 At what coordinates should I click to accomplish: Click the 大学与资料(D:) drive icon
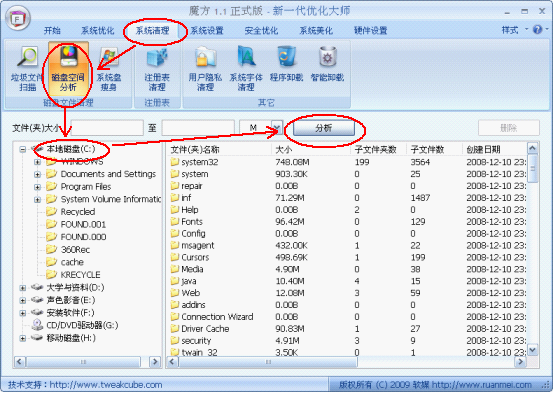tap(37, 287)
